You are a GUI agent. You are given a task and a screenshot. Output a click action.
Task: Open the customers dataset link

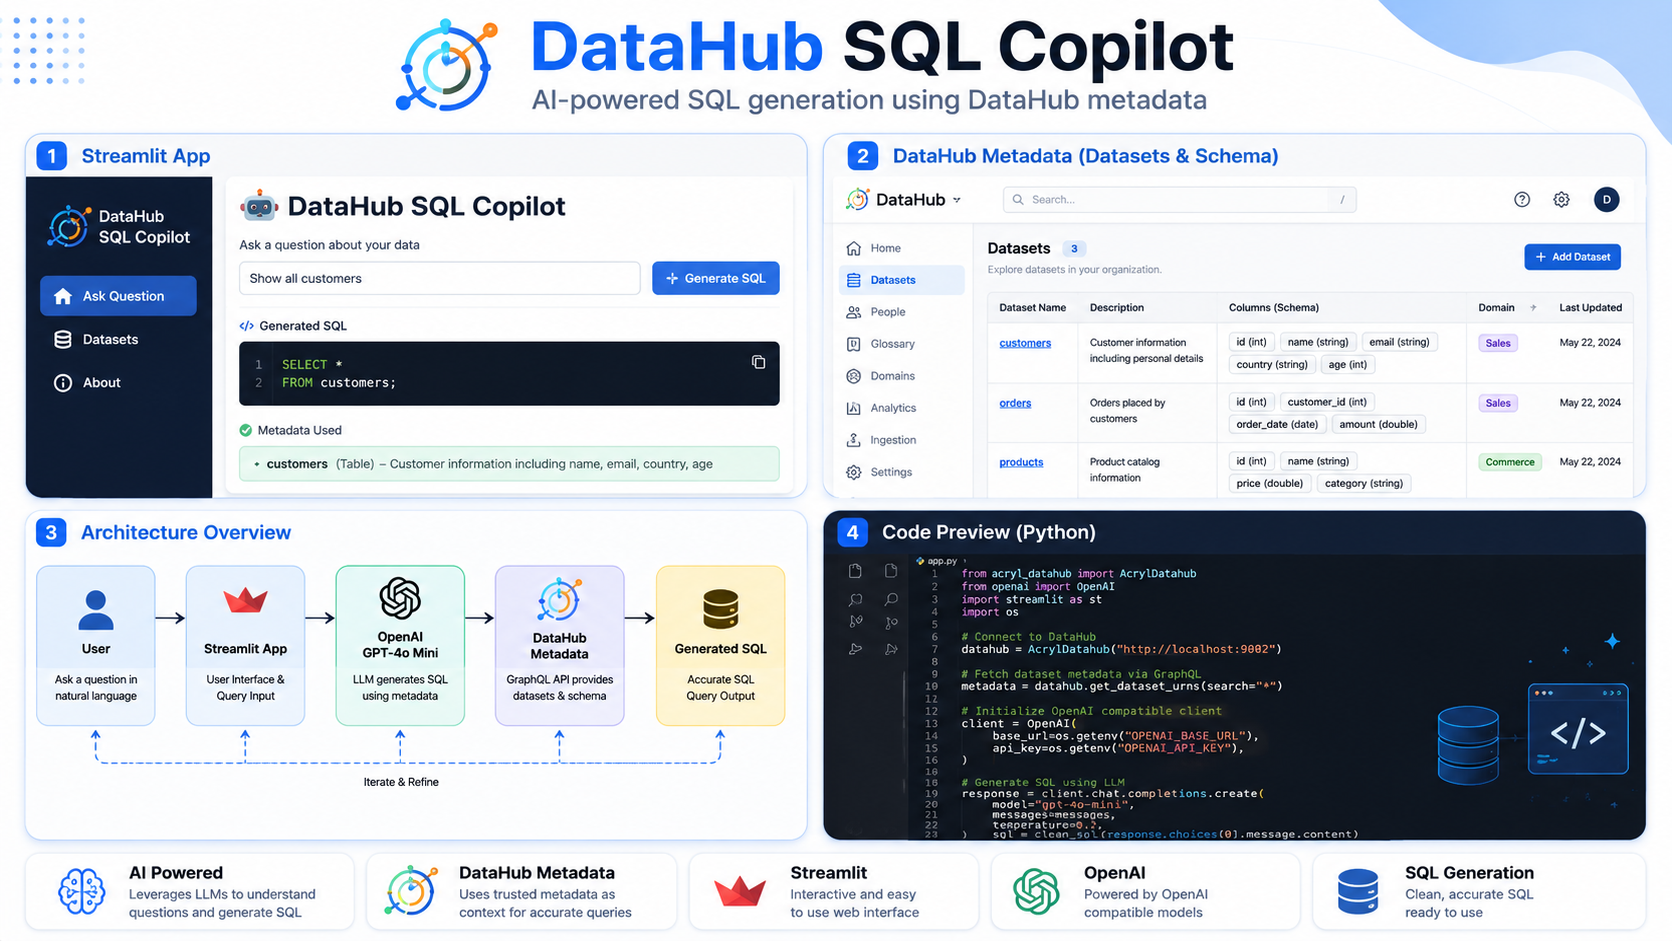[1025, 343]
